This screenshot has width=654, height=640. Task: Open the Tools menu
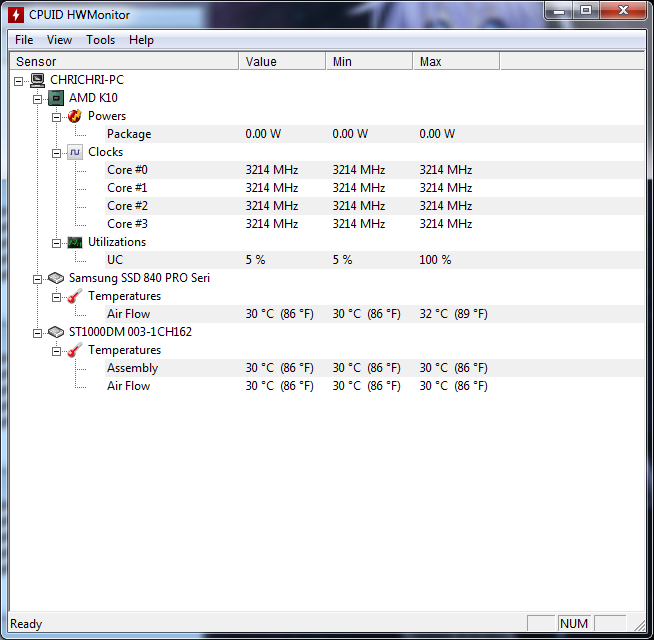(x=101, y=40)
